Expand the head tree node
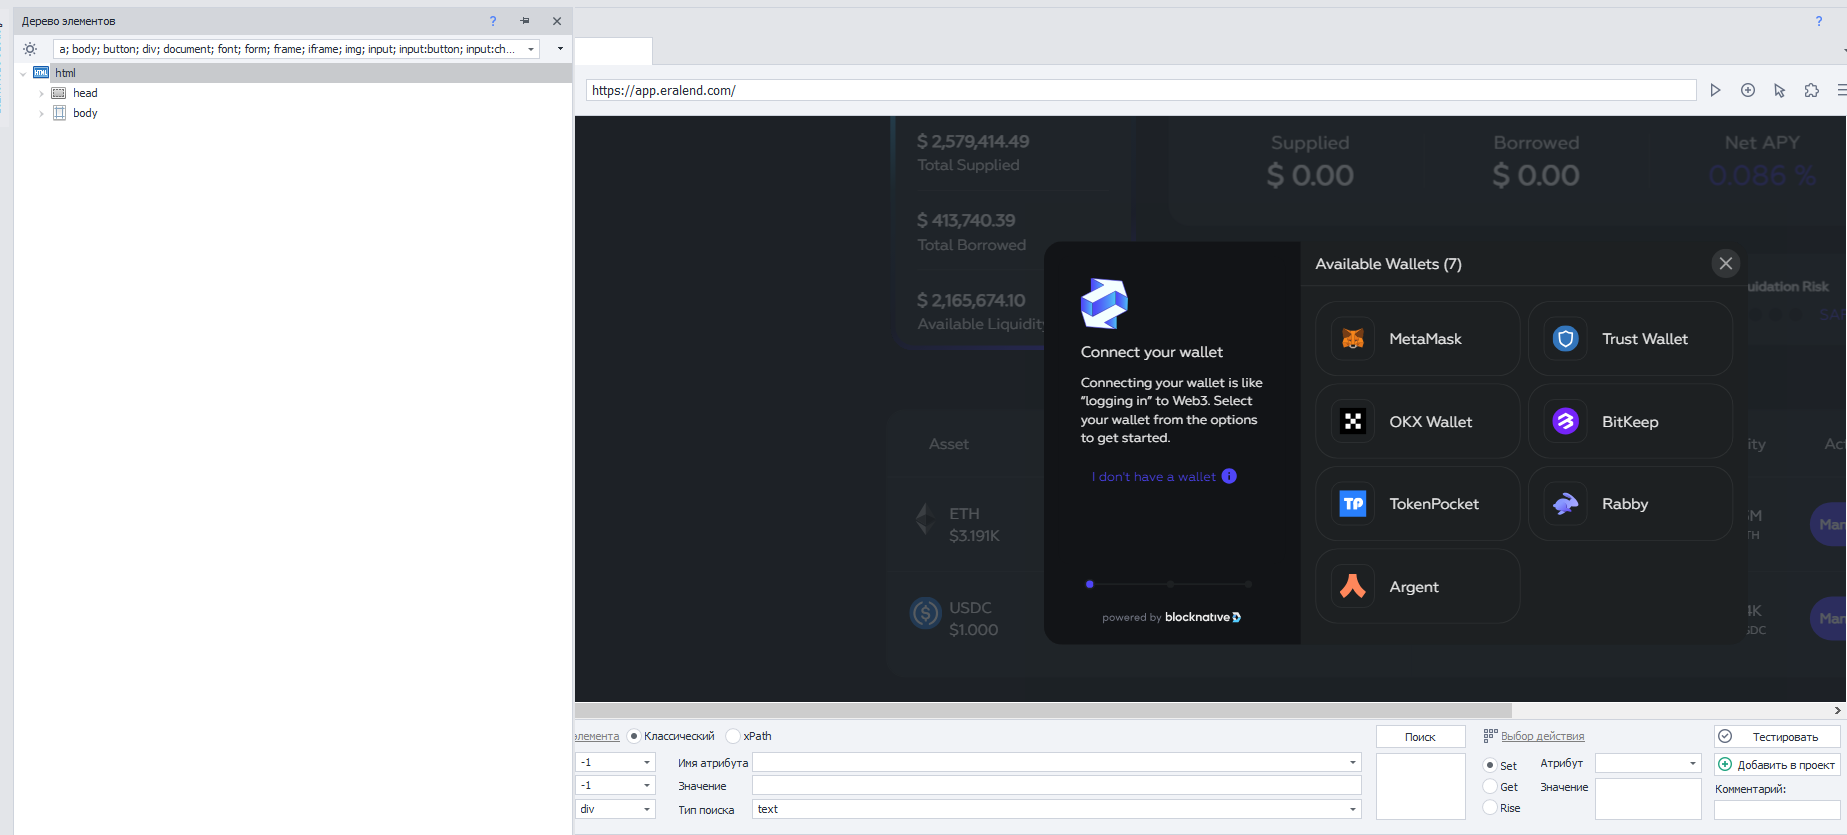Image resolution: width=1847 pixels, height=835 pixels. click(x=41, y=93)
